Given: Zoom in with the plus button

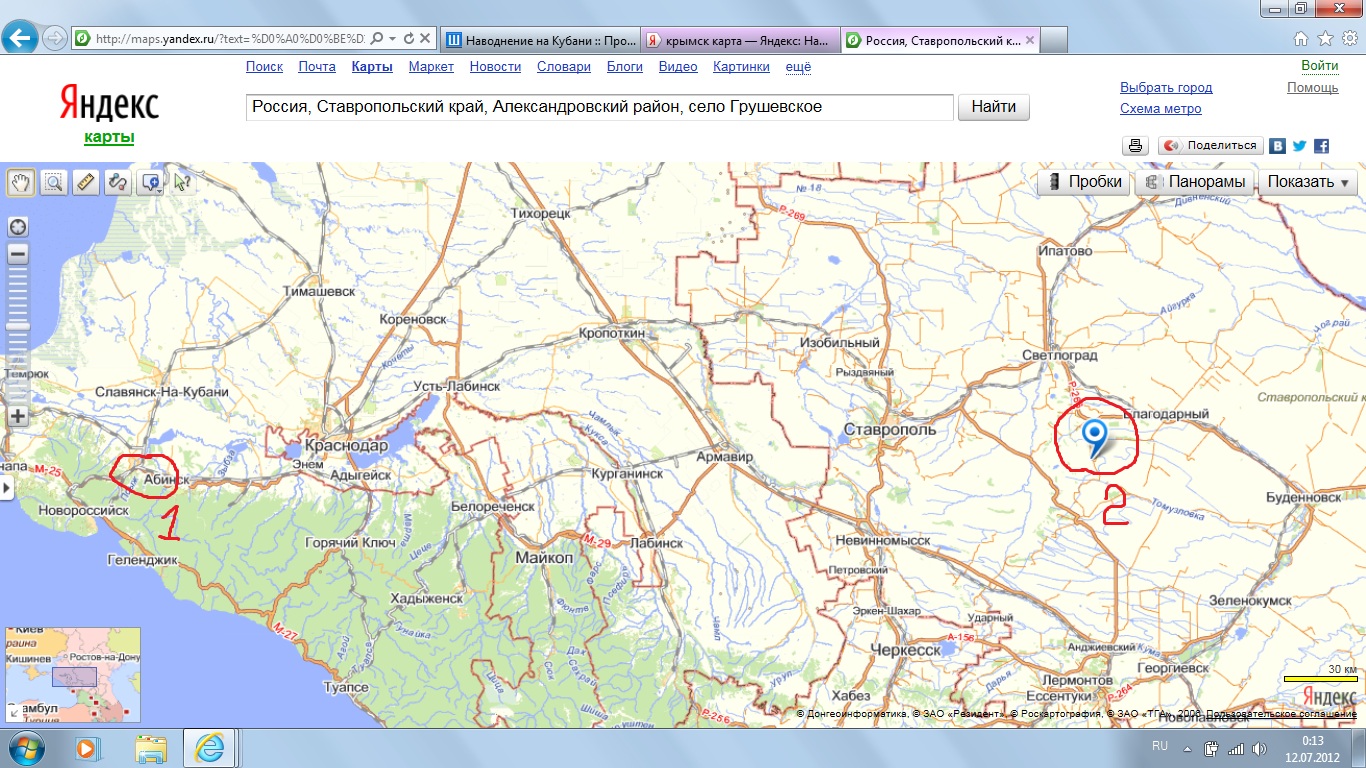Looking at the screenshot, I should click(x=18, y=417).
